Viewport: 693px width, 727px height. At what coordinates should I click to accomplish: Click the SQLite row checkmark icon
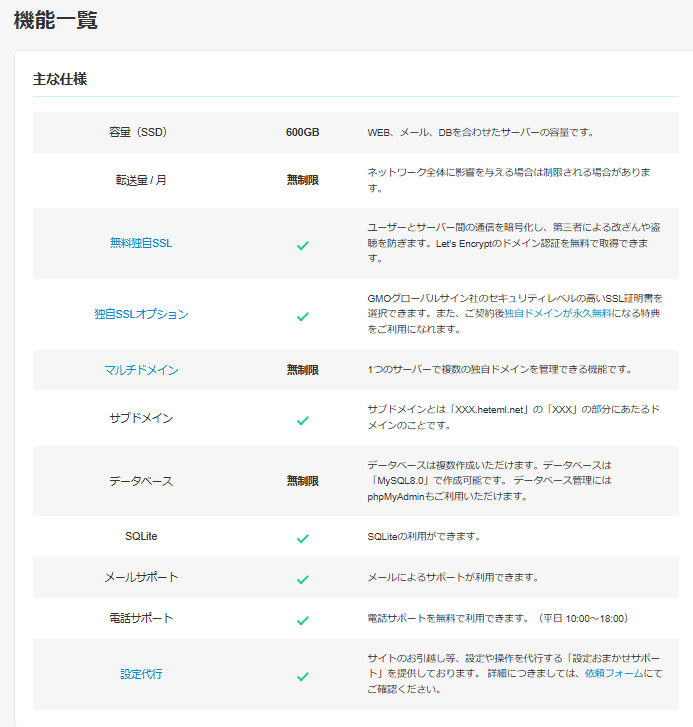(302, 537)
